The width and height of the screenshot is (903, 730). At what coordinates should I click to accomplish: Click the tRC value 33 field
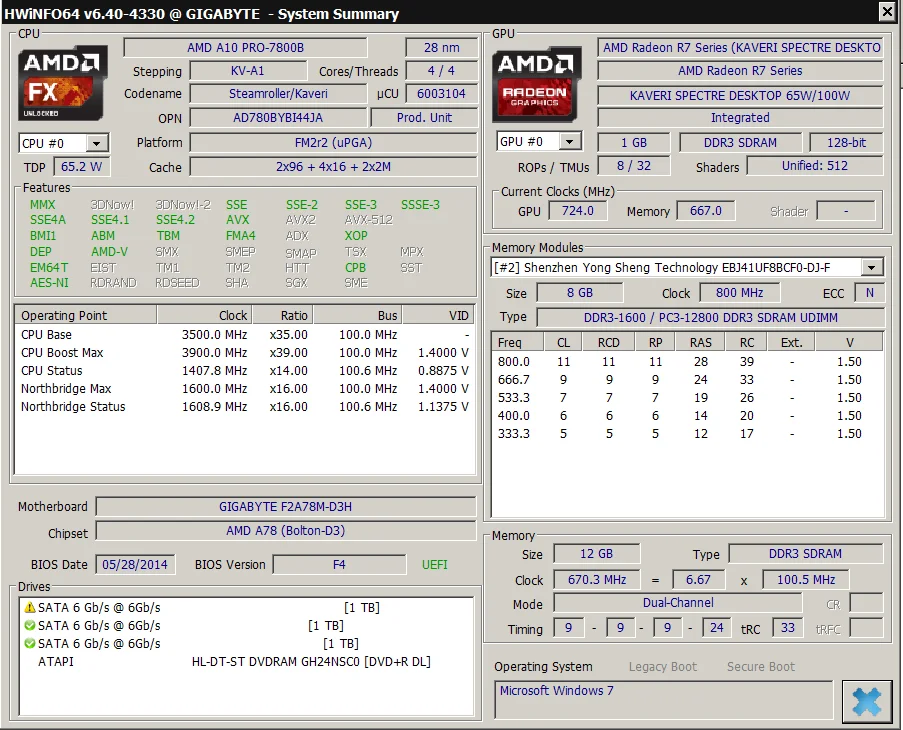click(x=787, y=628)
